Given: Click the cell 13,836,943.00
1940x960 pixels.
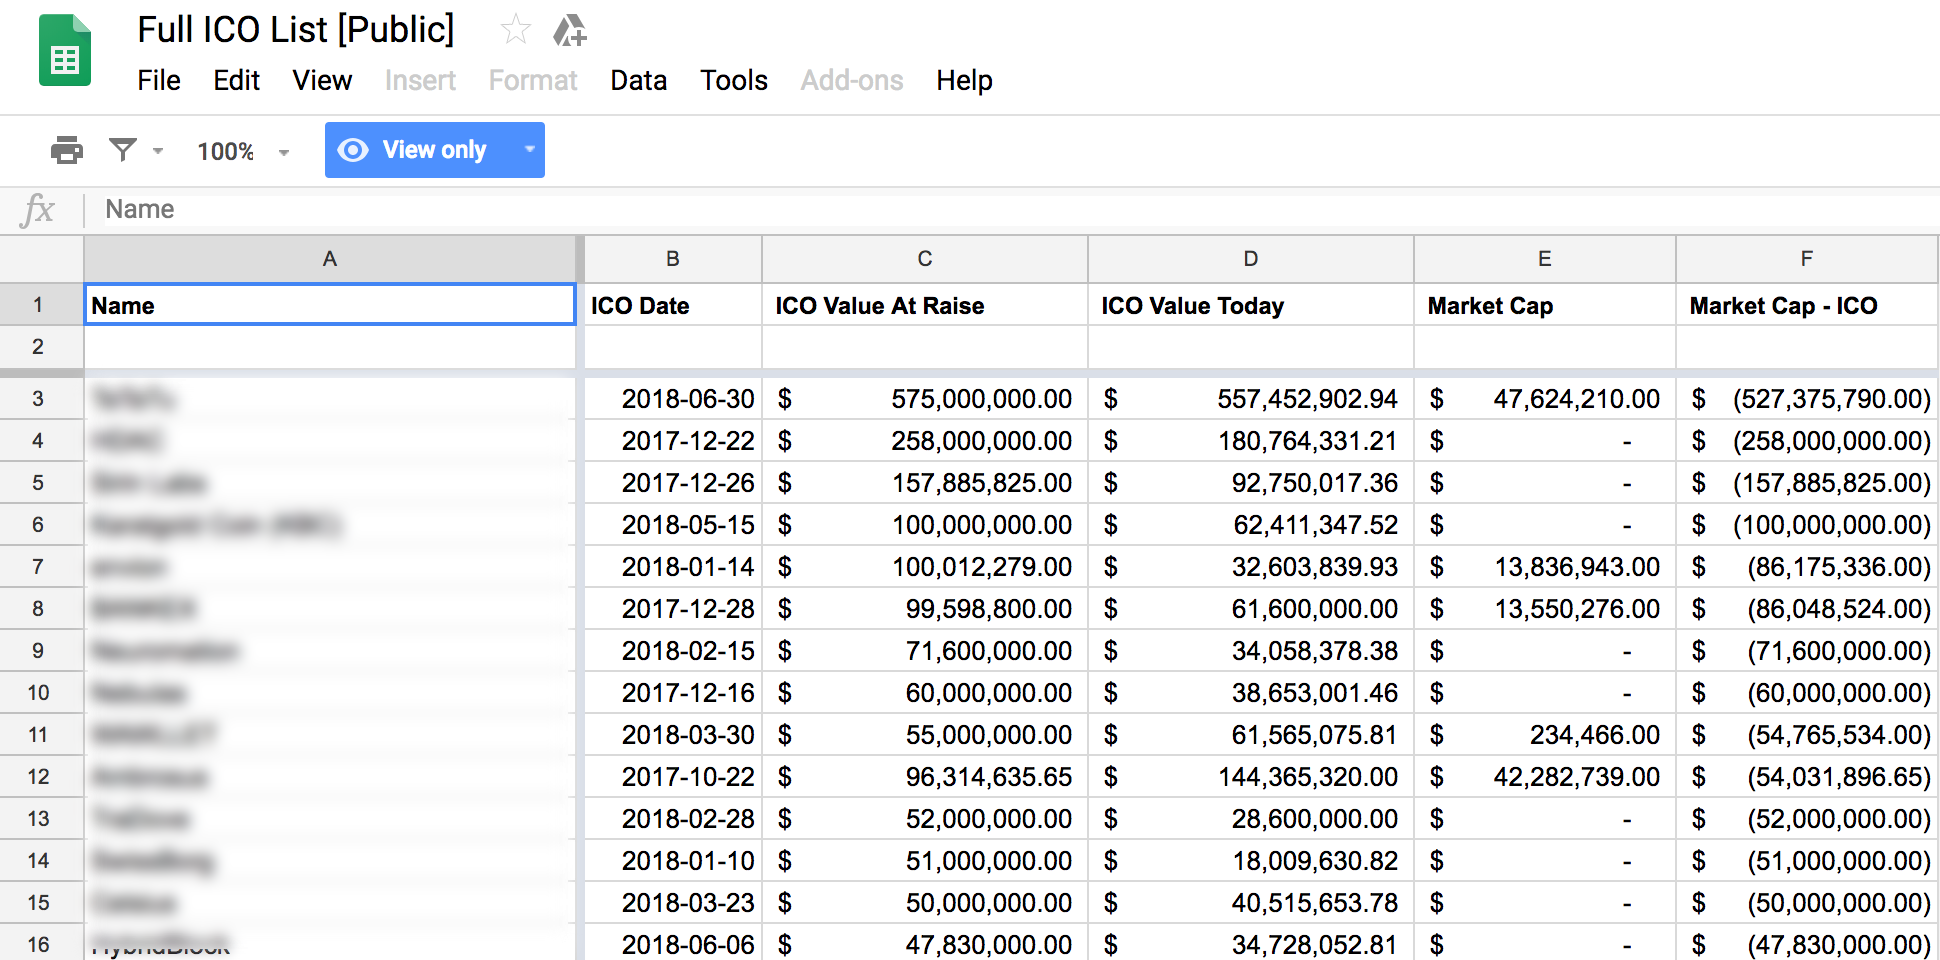Looking at the screenshot, I should coord(1545,567).
